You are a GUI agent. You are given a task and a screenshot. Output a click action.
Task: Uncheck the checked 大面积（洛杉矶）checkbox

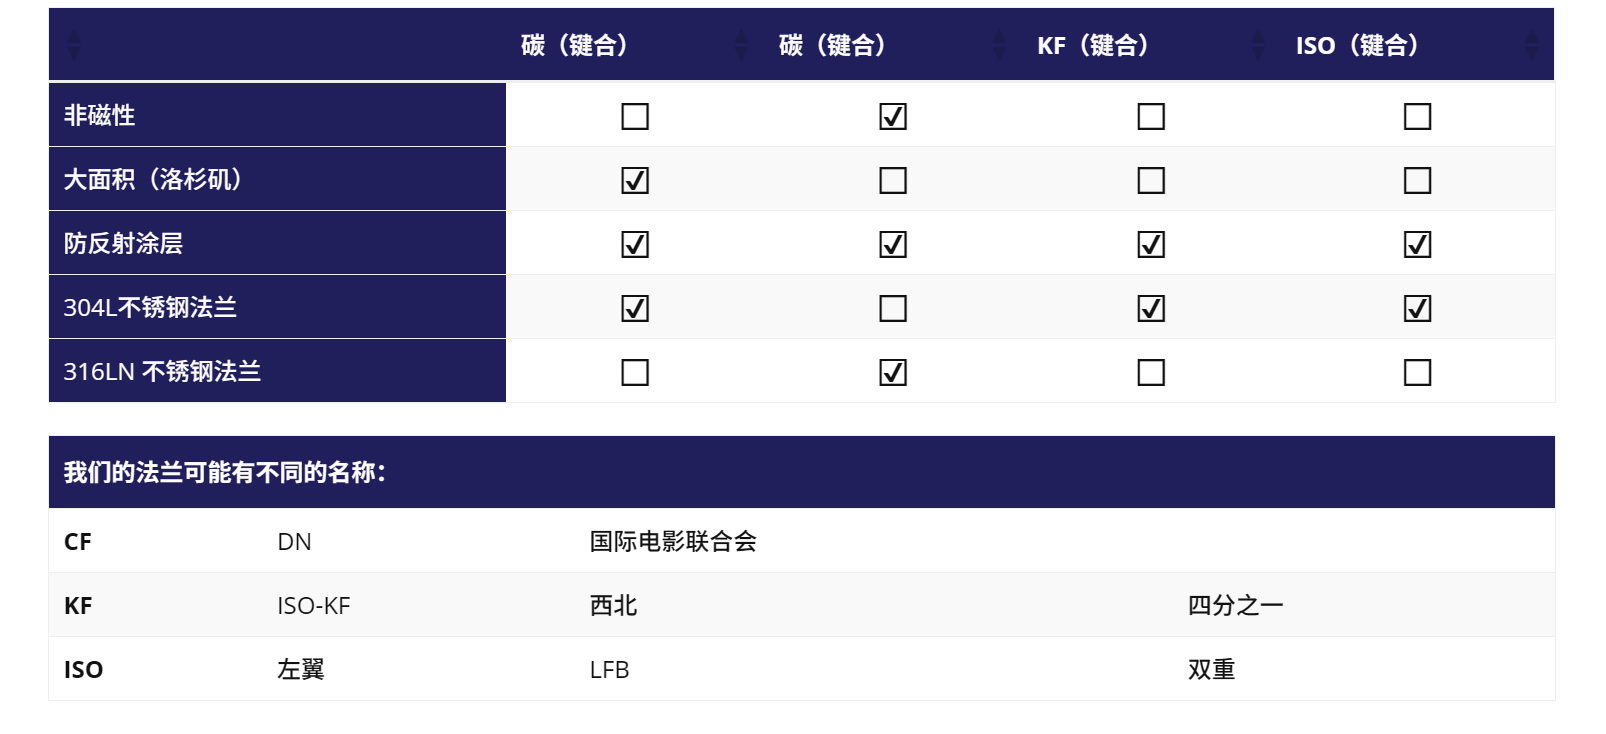tap(635, 181)
